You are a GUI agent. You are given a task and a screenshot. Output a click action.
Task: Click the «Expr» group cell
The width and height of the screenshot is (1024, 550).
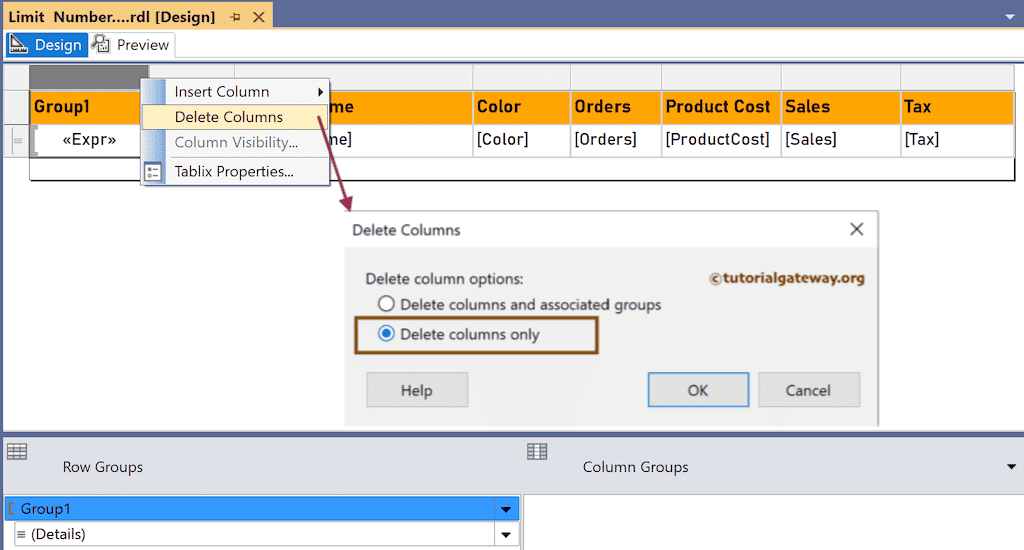click(88, 140)
